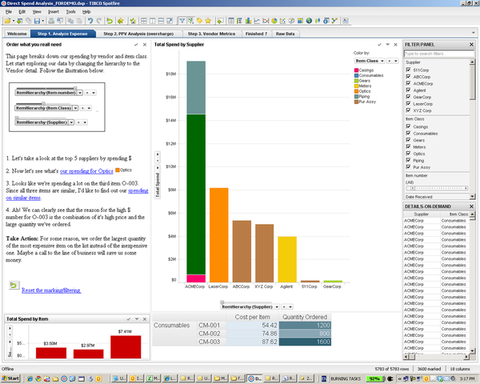Switch to the Step 3. Vendor Metrics tab

coord(211,34)
